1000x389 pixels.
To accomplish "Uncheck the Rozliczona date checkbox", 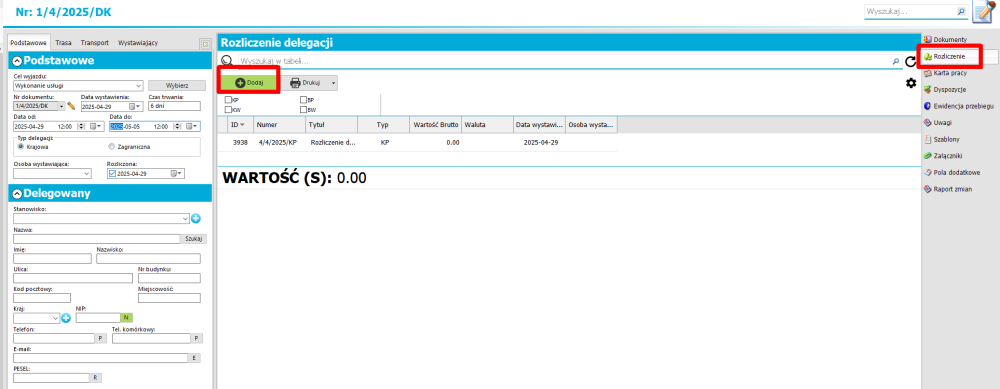I will tap(112, 173).
